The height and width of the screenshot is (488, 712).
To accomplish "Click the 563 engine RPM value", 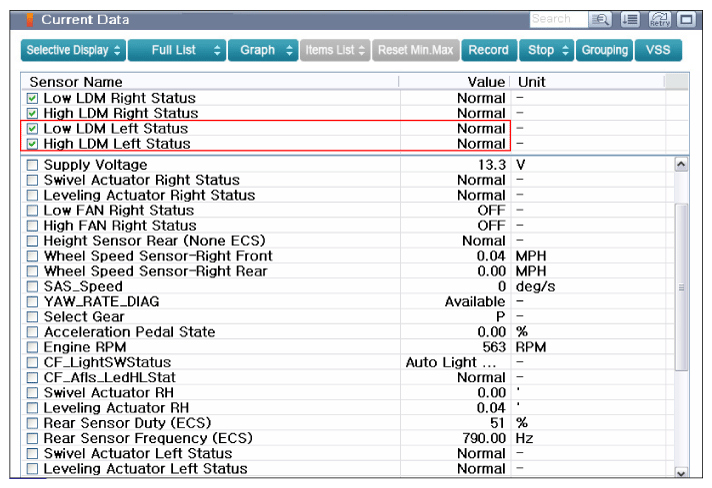I will 494,347.
